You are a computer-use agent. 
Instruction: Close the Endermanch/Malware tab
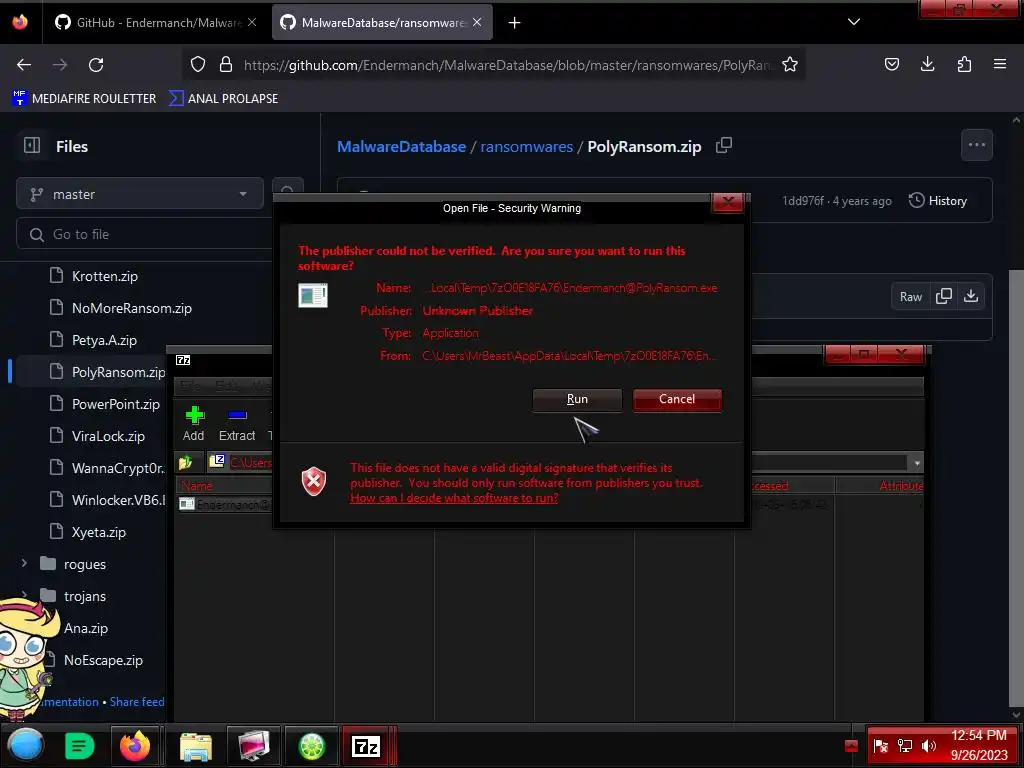click(x=252, y=22)
